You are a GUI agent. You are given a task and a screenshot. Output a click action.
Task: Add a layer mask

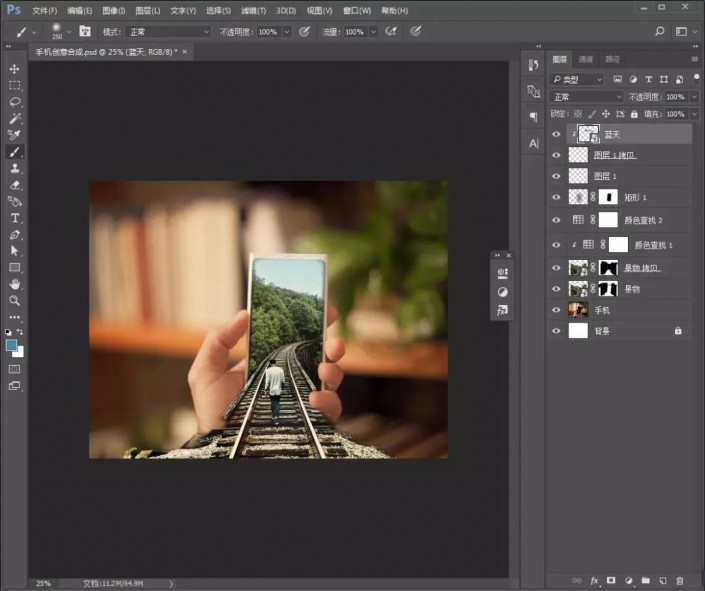coord(611,581)
